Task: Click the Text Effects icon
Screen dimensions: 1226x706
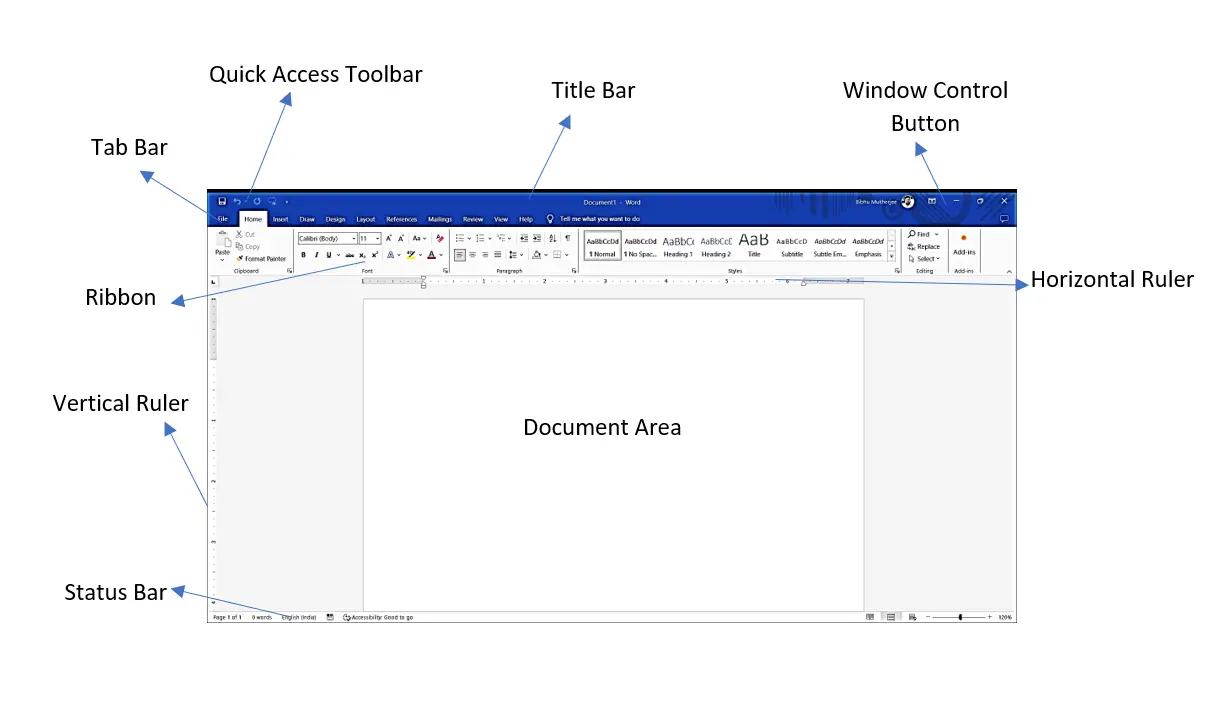Action: [x=391, y=255]
